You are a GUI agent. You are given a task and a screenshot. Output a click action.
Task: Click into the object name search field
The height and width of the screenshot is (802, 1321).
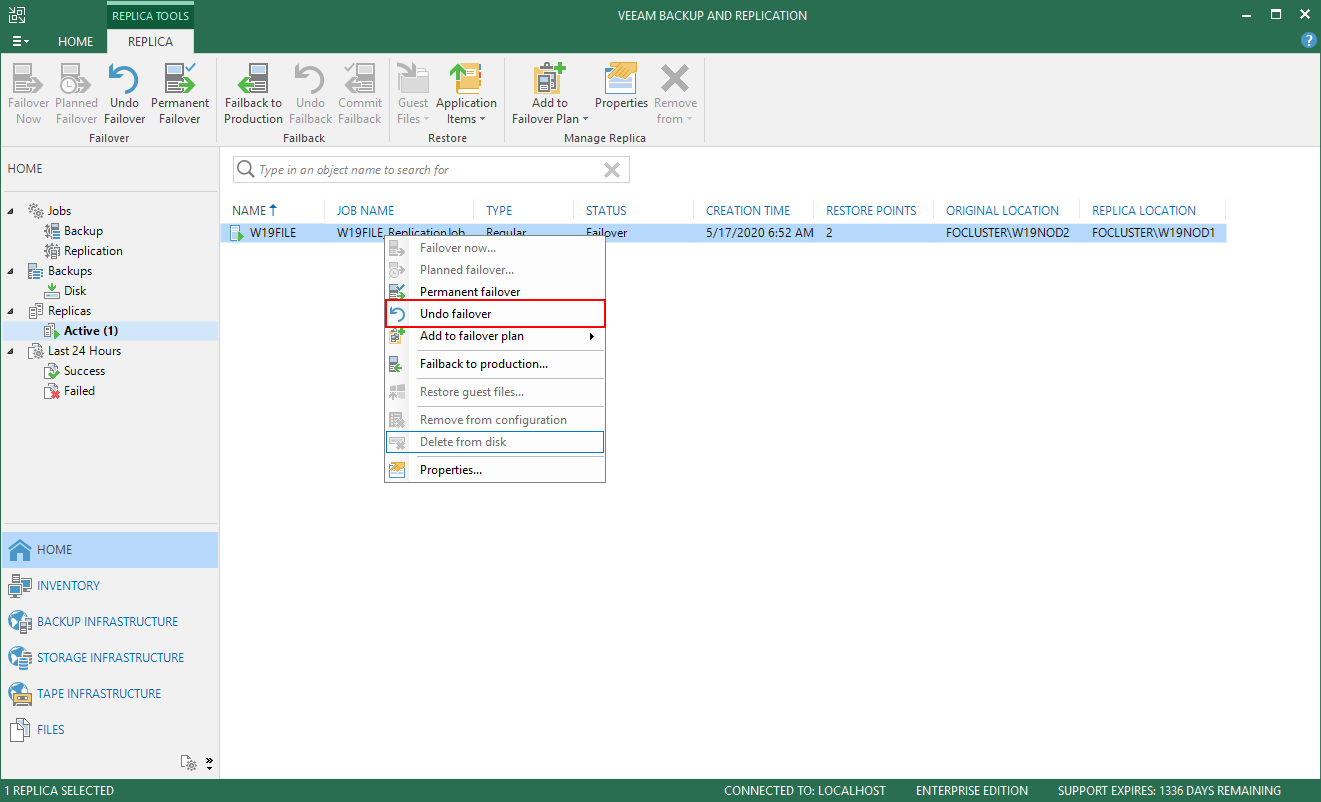[430, 170]
